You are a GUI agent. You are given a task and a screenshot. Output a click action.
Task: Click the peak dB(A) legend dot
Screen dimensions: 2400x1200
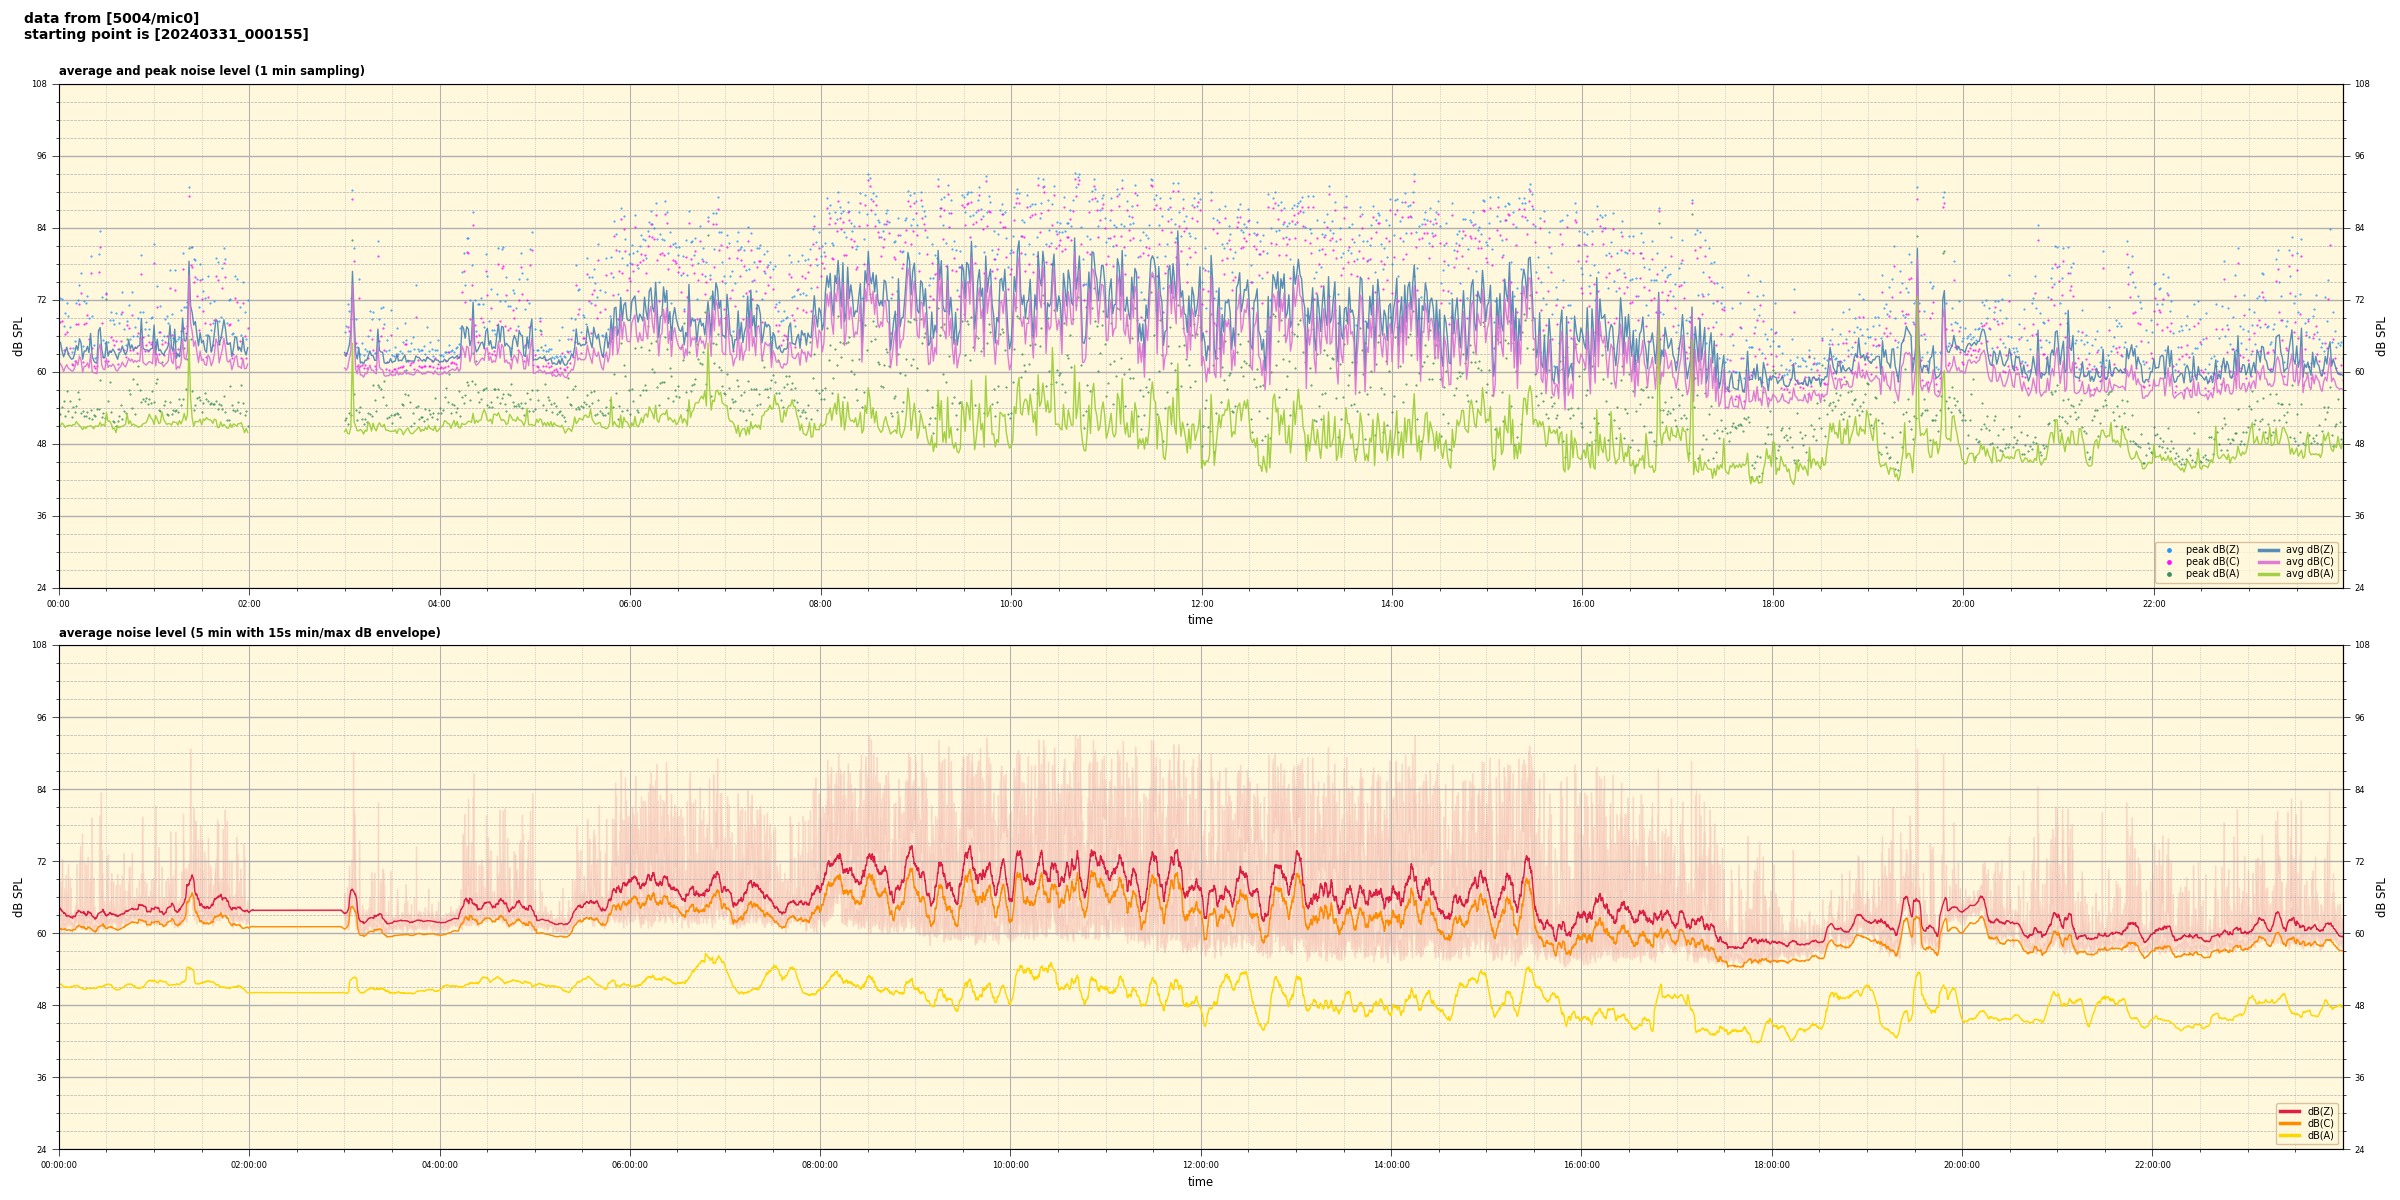[2169, 574]
